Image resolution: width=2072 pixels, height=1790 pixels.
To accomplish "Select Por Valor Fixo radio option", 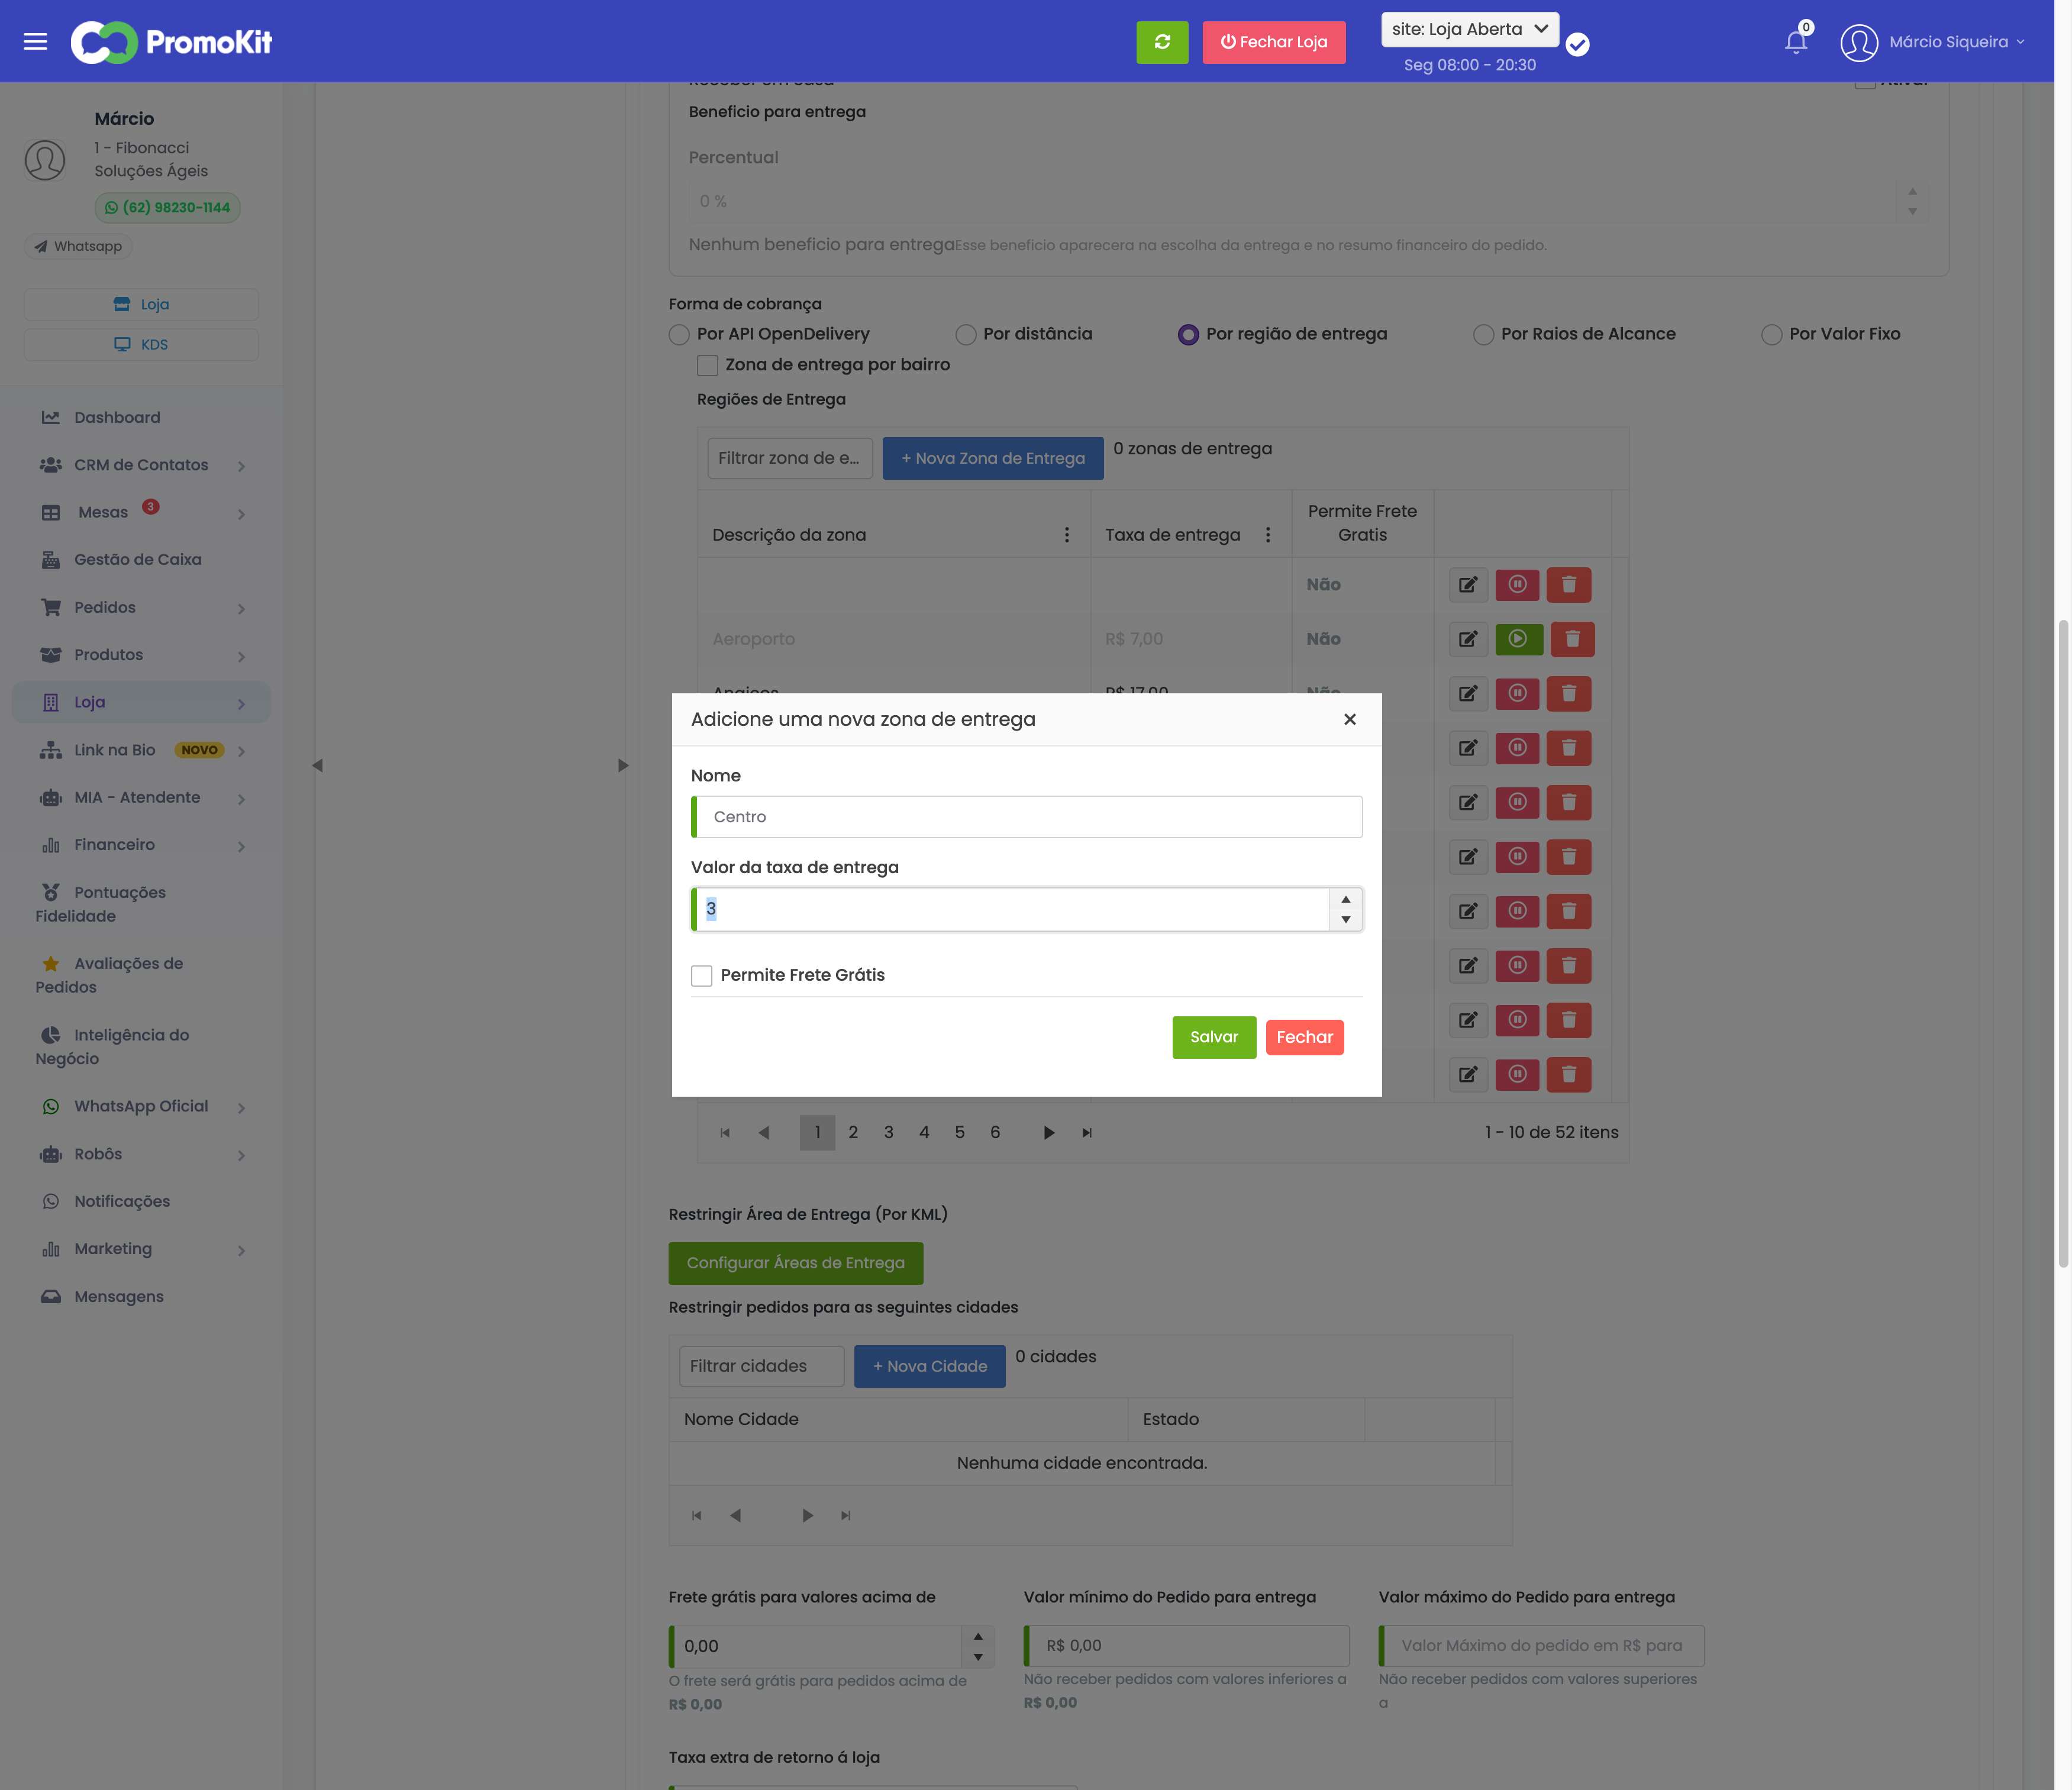I will coord(1771,334).
